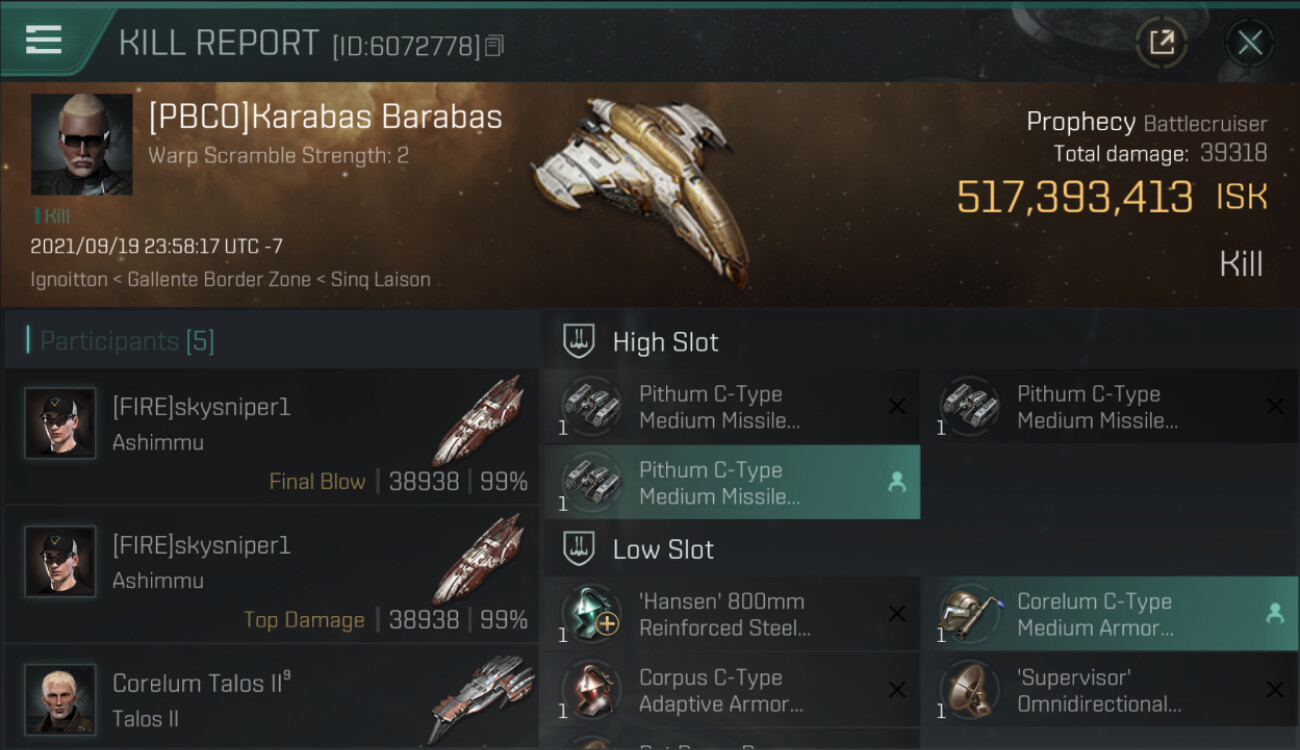Image resolution: width=1300 pixels, height=750 pixels.
Task: Close the kill report window
Action: (x=1249, y=42)
